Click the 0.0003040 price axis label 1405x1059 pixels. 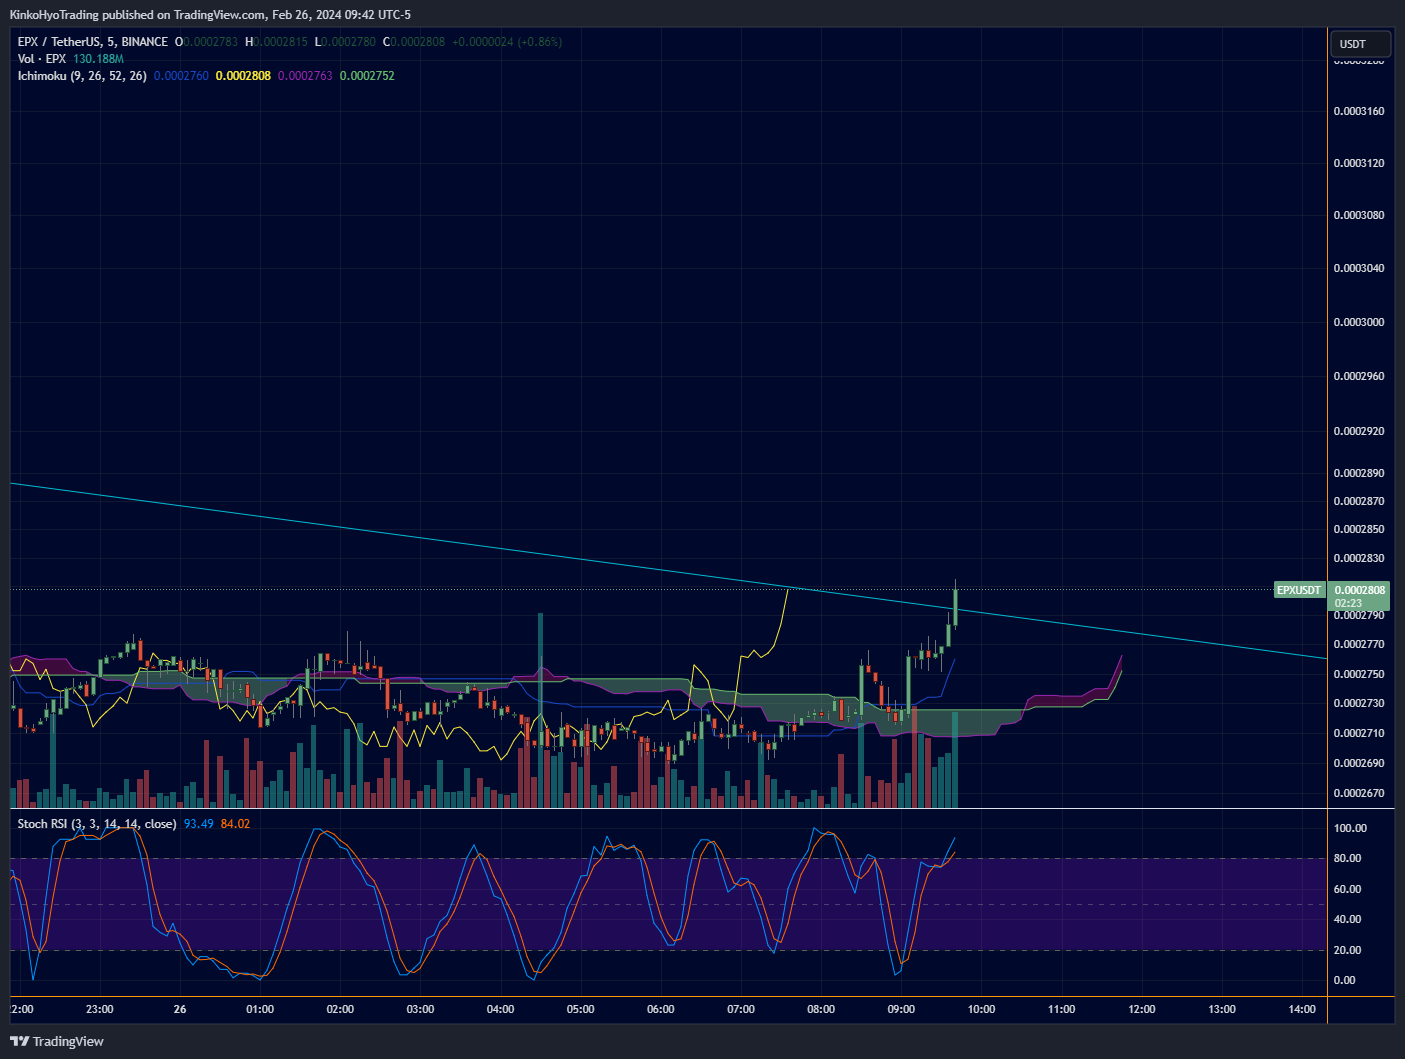tap(1359, 268)
